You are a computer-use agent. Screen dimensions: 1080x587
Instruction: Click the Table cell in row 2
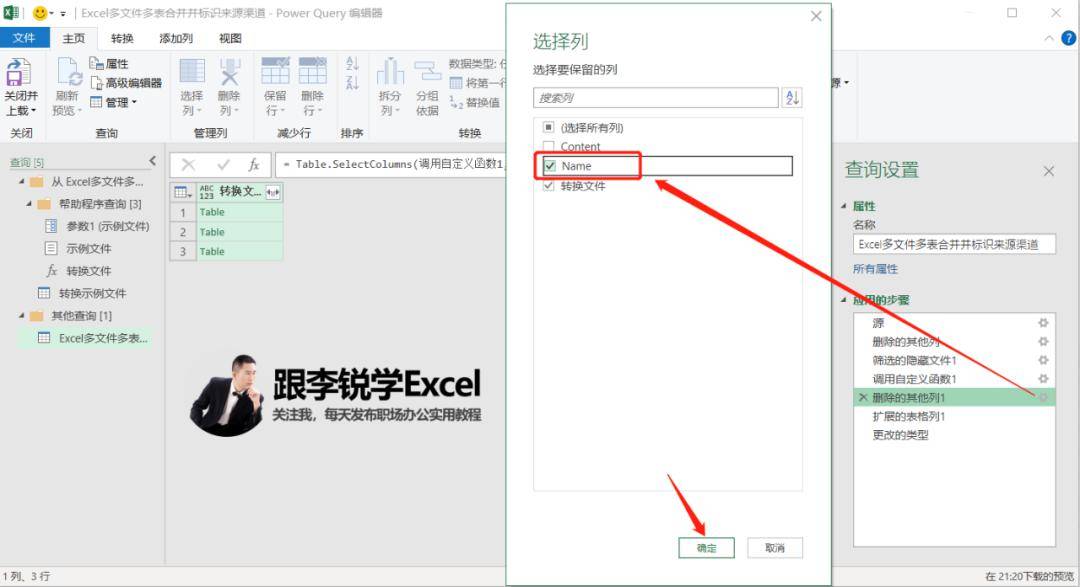click(239, 232)
